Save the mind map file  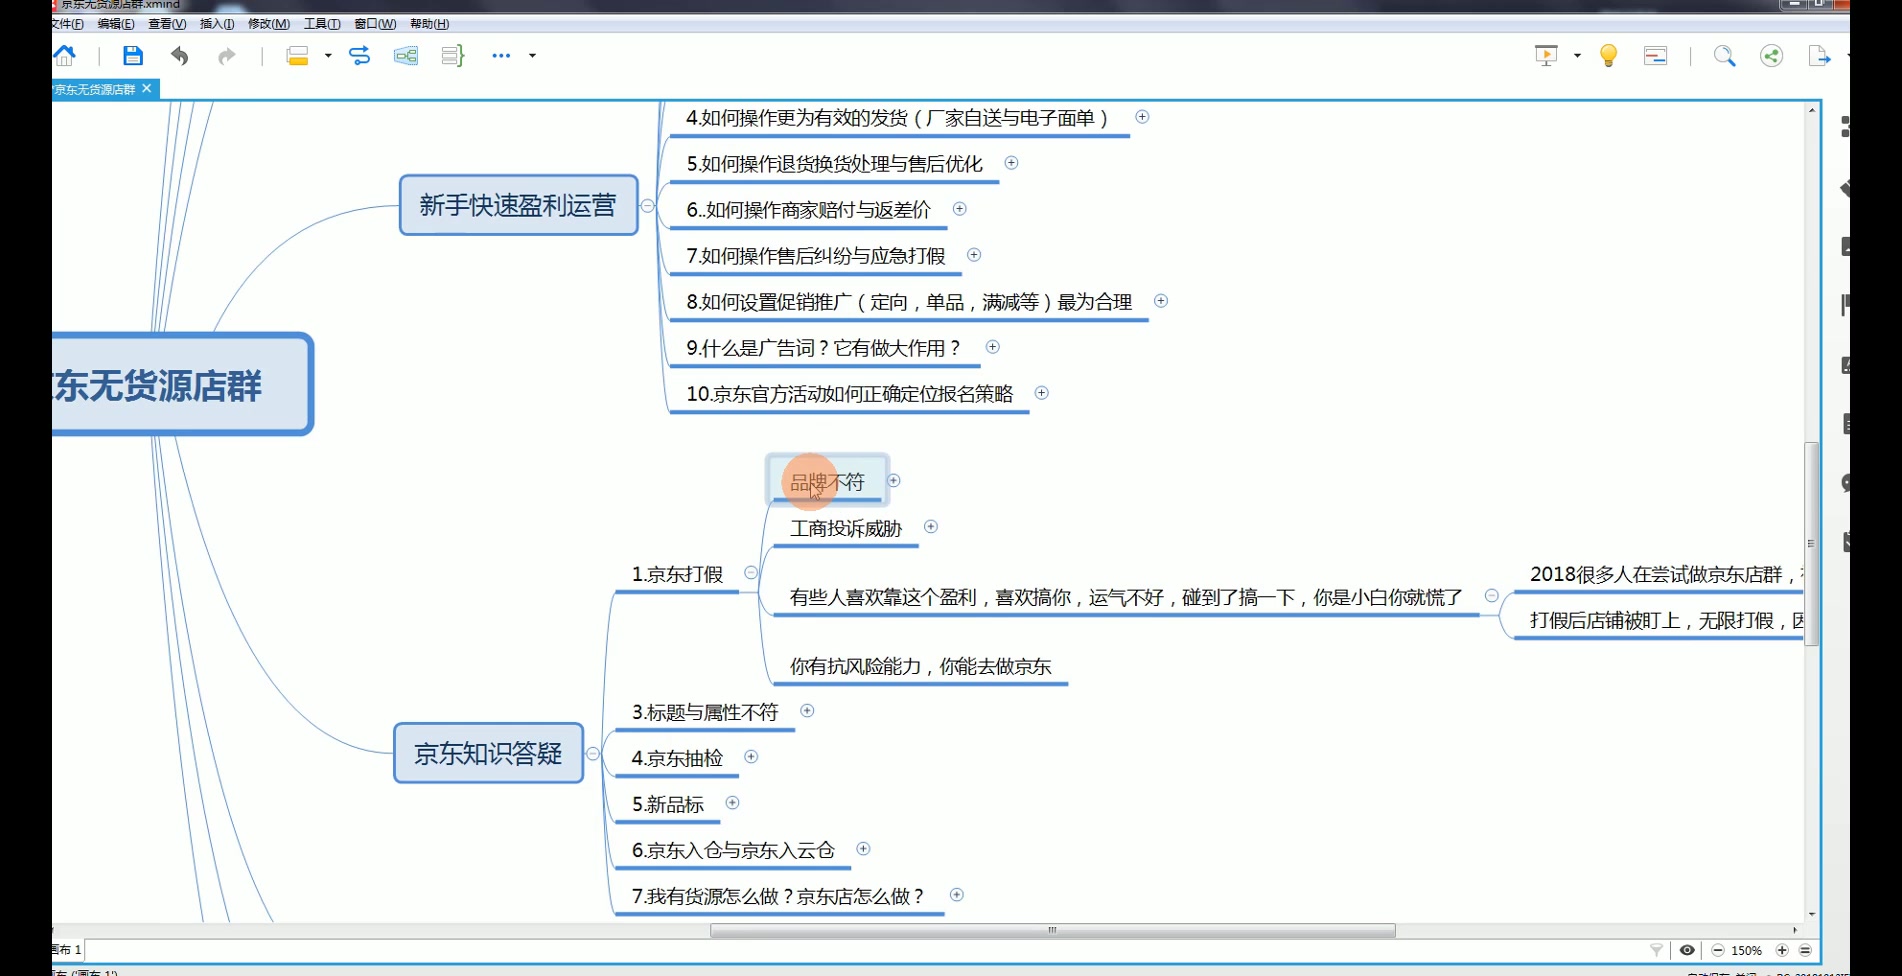pyautogui.click(x=132, y=56)
